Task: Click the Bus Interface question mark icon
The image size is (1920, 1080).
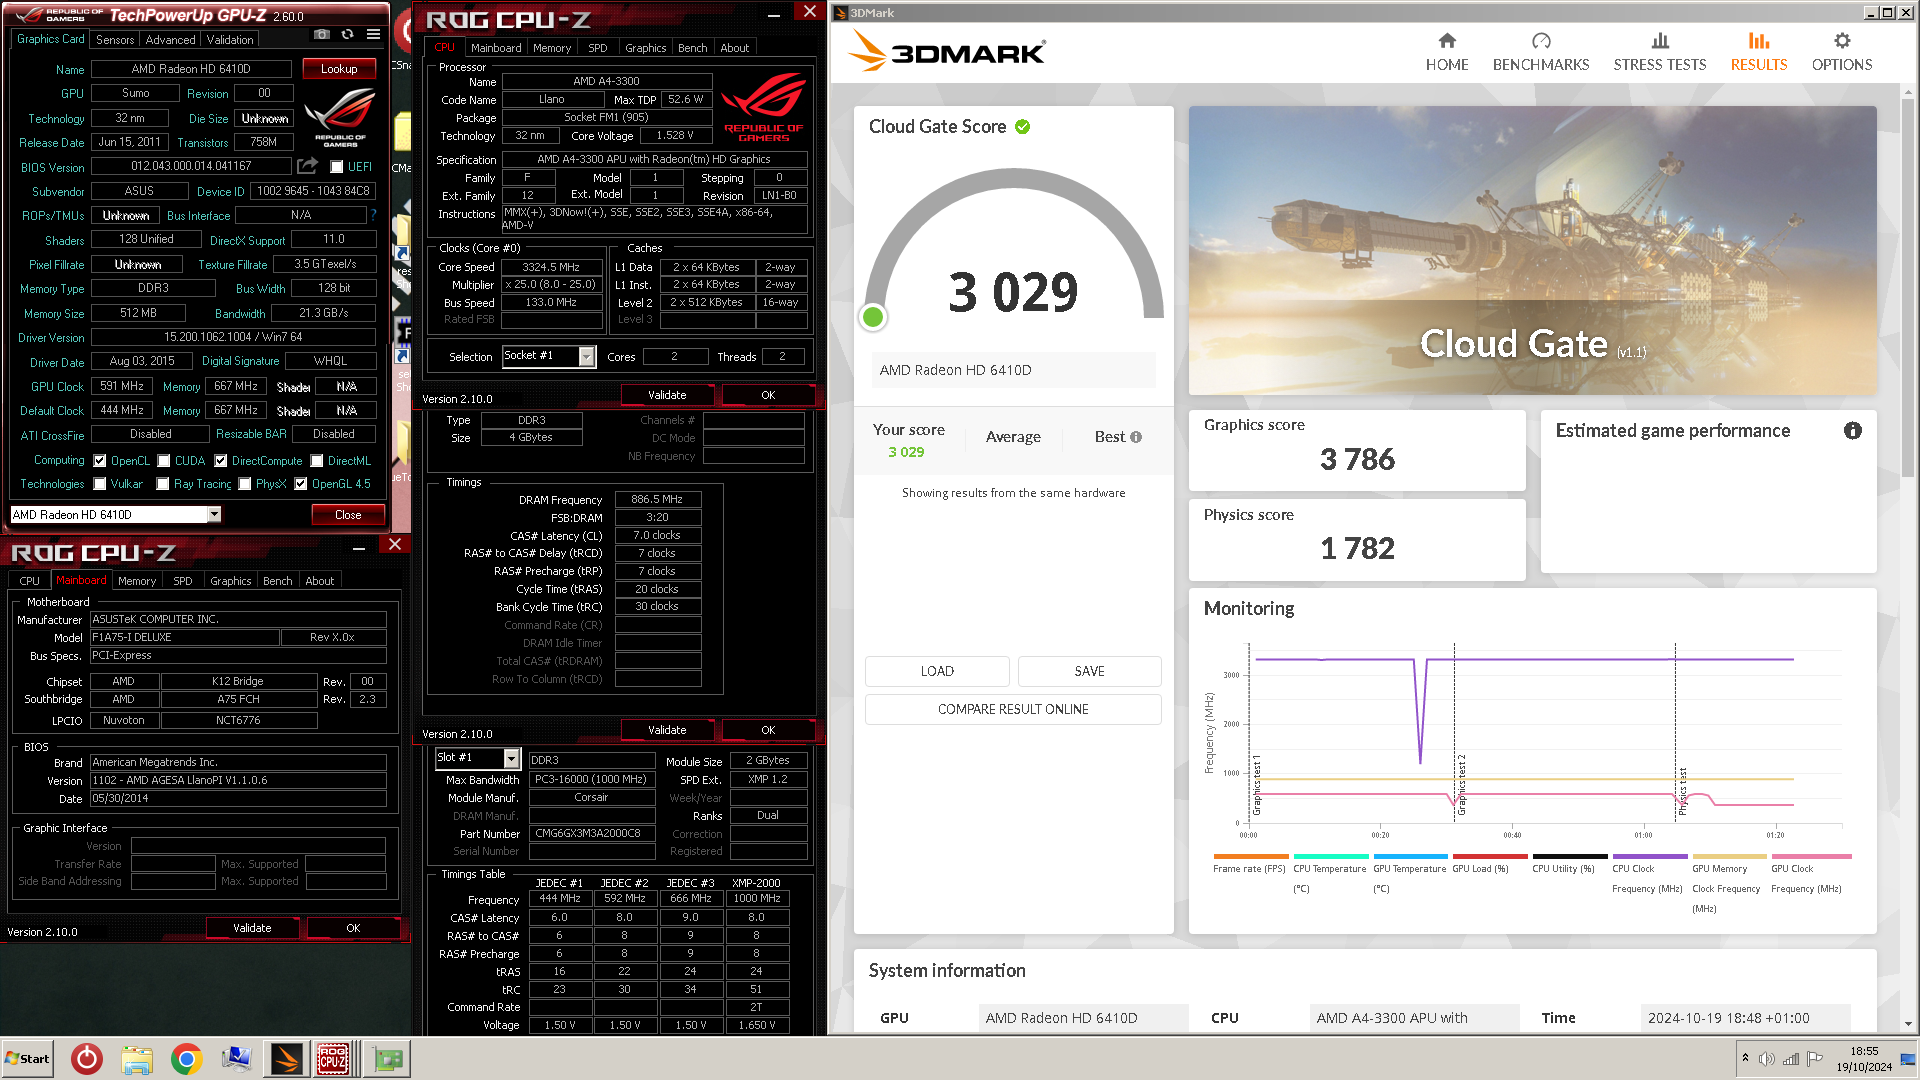Action: point(373,214)
